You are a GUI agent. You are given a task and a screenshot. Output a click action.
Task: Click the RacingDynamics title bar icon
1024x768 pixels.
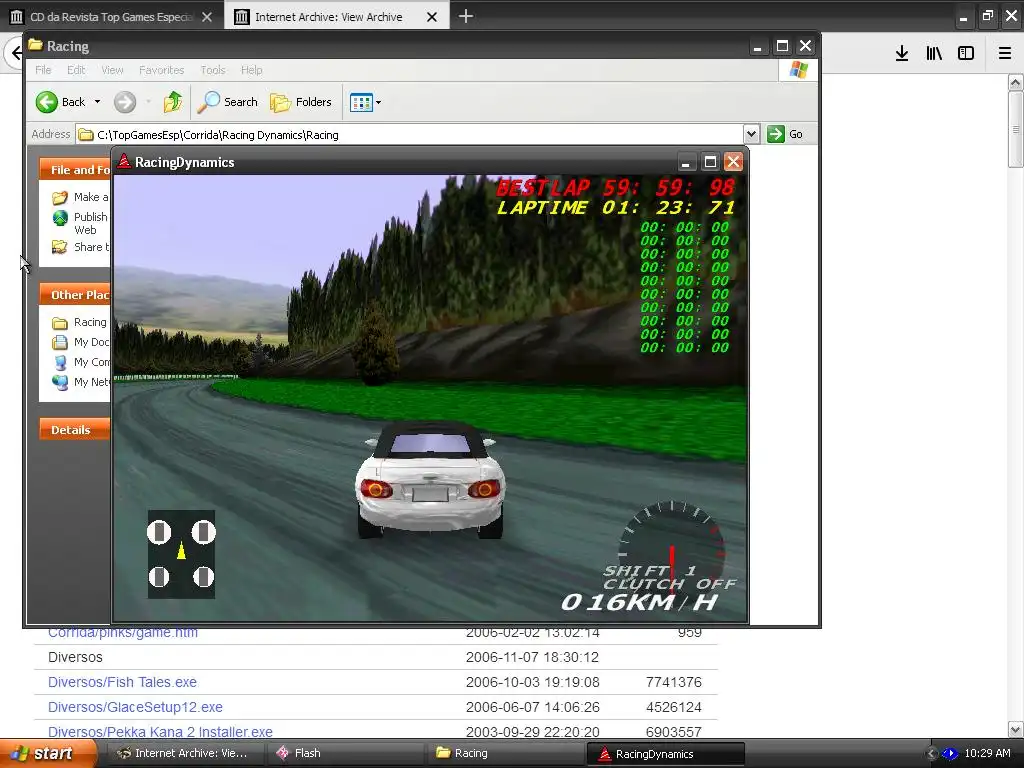(123, 162)
